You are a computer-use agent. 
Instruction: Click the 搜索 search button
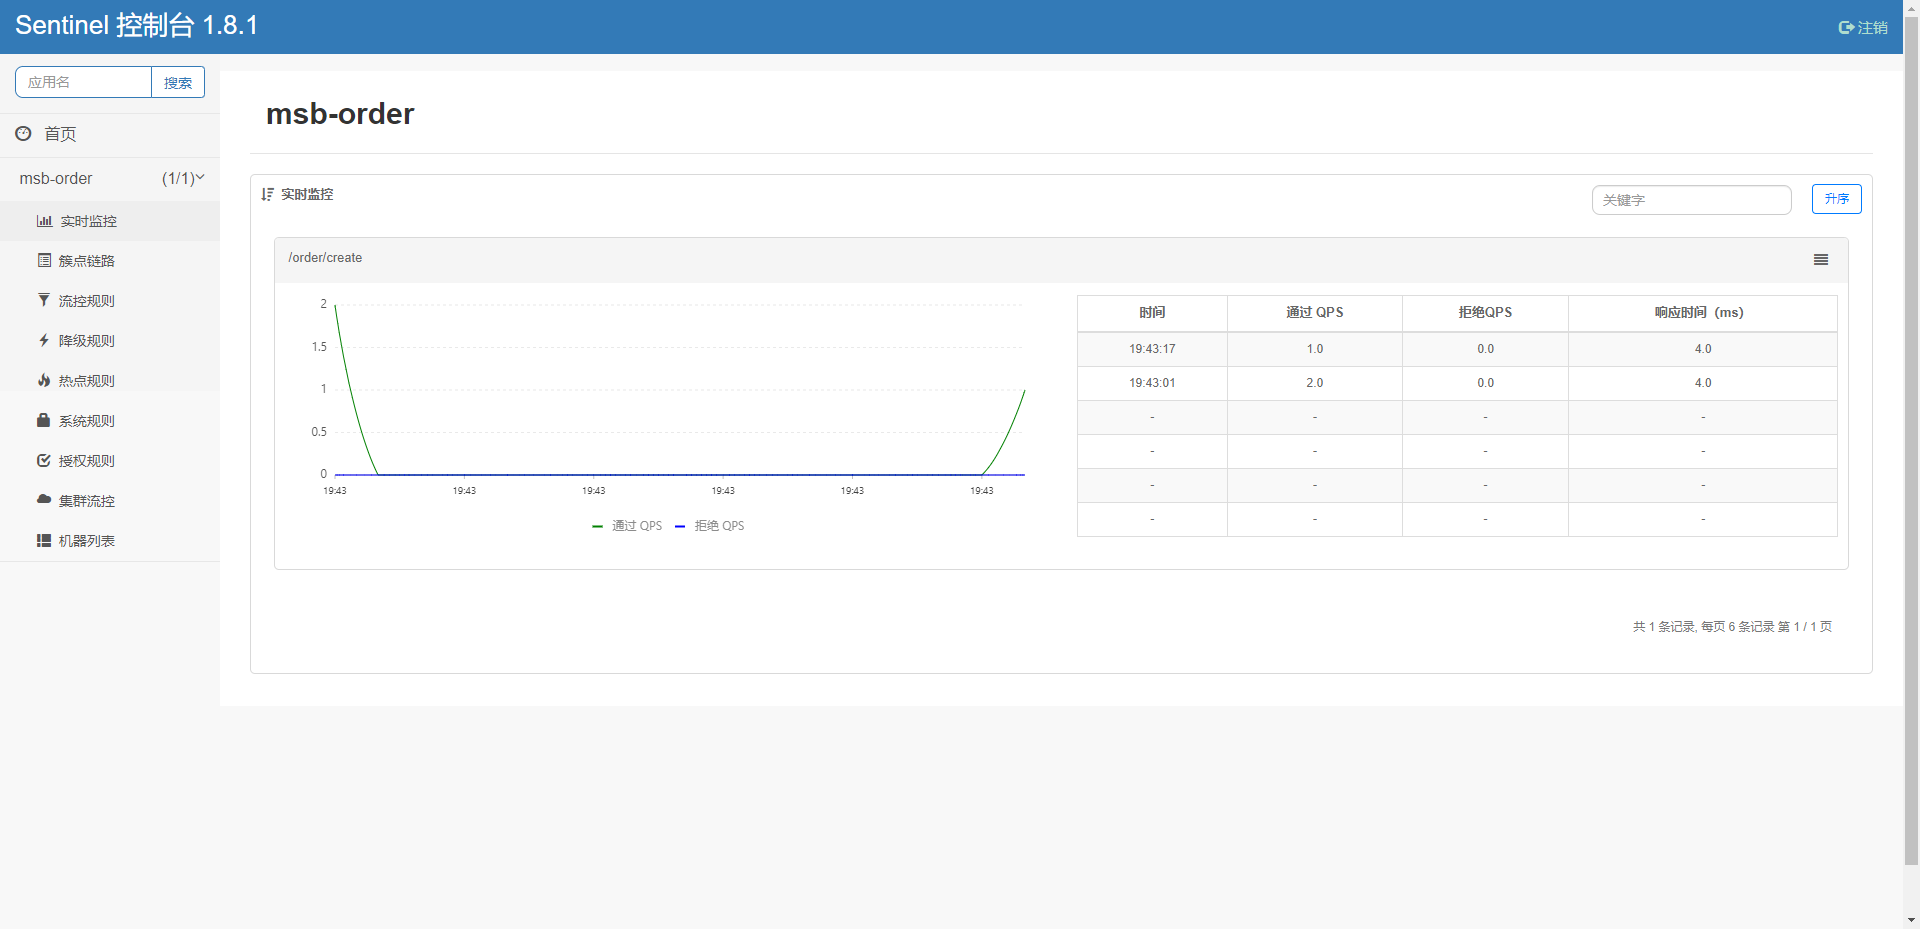(x=178, y=82)
